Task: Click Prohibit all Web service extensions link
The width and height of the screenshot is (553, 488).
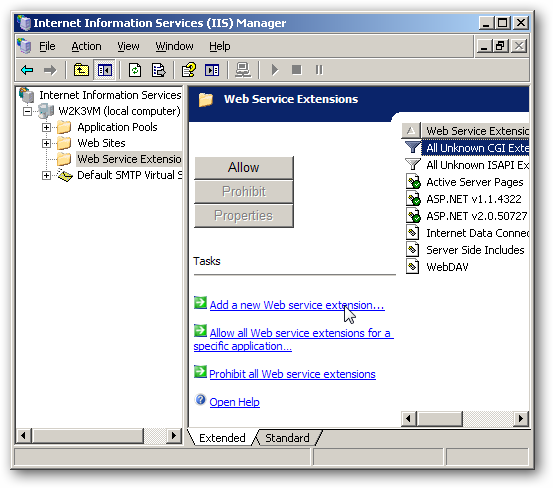Action: 292,374
